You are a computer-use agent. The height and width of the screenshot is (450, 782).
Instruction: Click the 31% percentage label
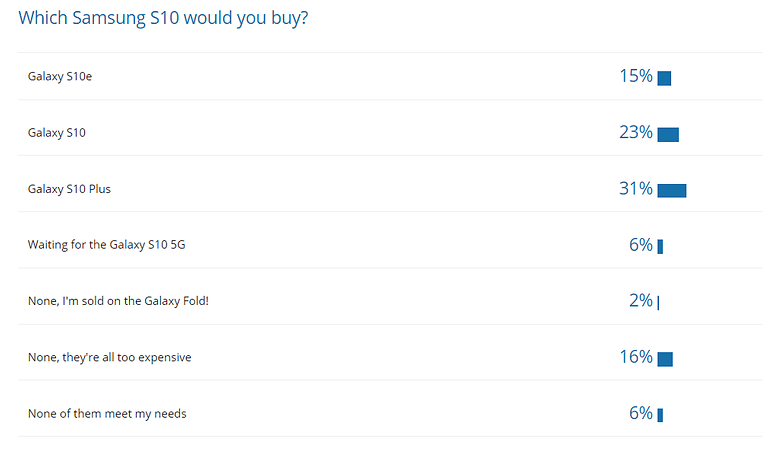pyautogui.click(x=636, y=189)
